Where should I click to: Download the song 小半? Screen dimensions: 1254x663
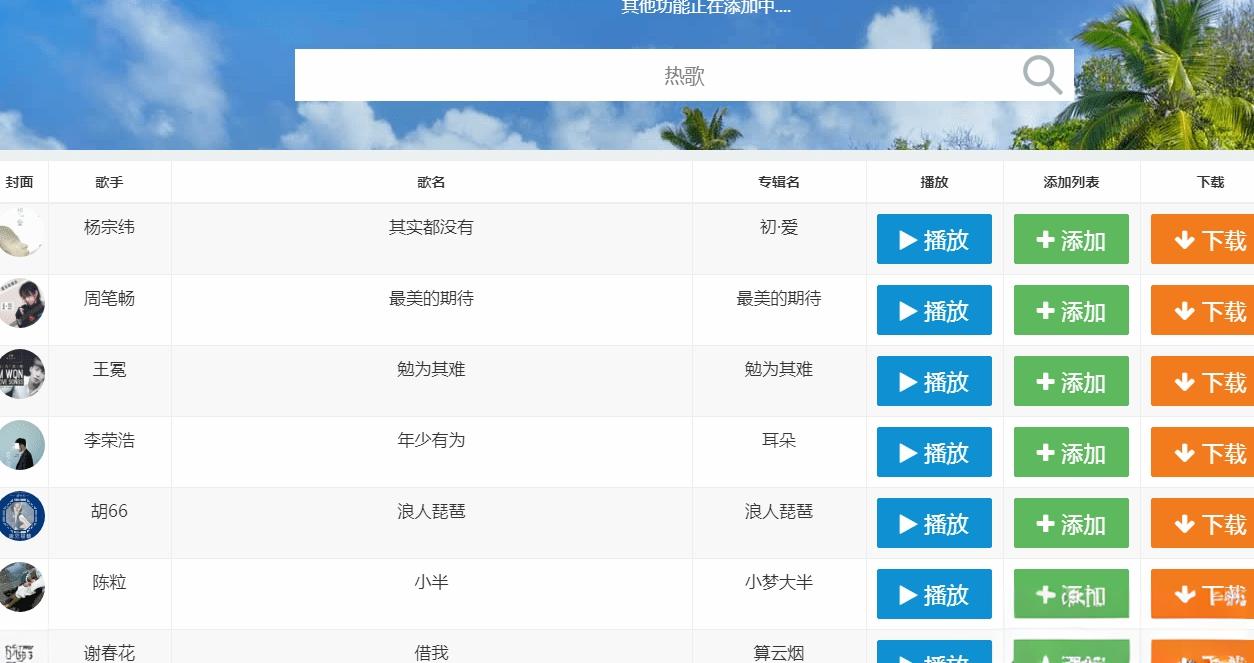pos(1203,594)
